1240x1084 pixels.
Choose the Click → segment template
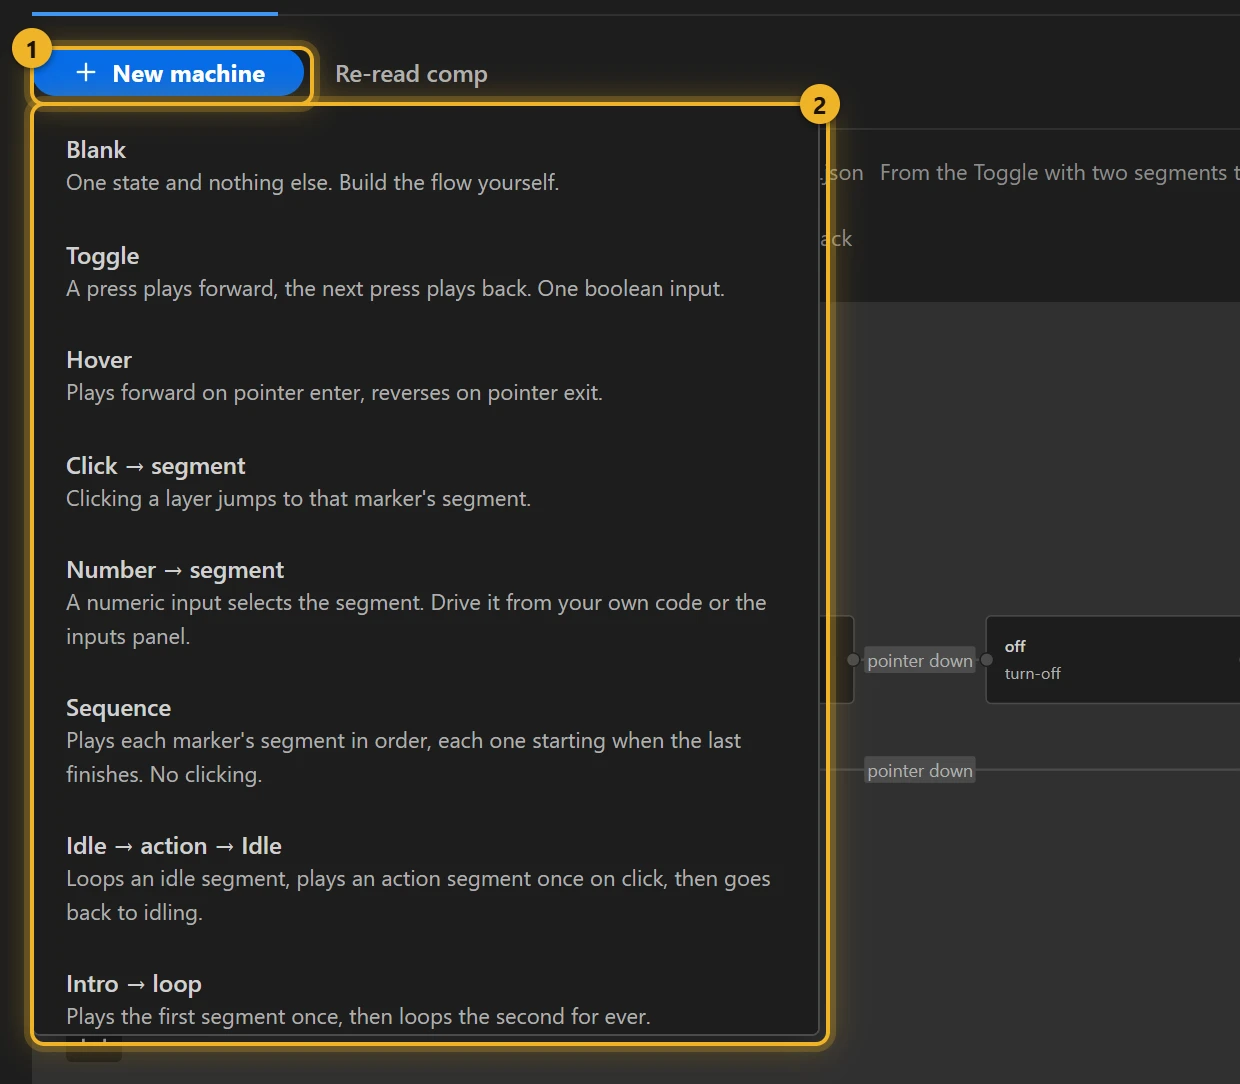click(x=426, y=482)
